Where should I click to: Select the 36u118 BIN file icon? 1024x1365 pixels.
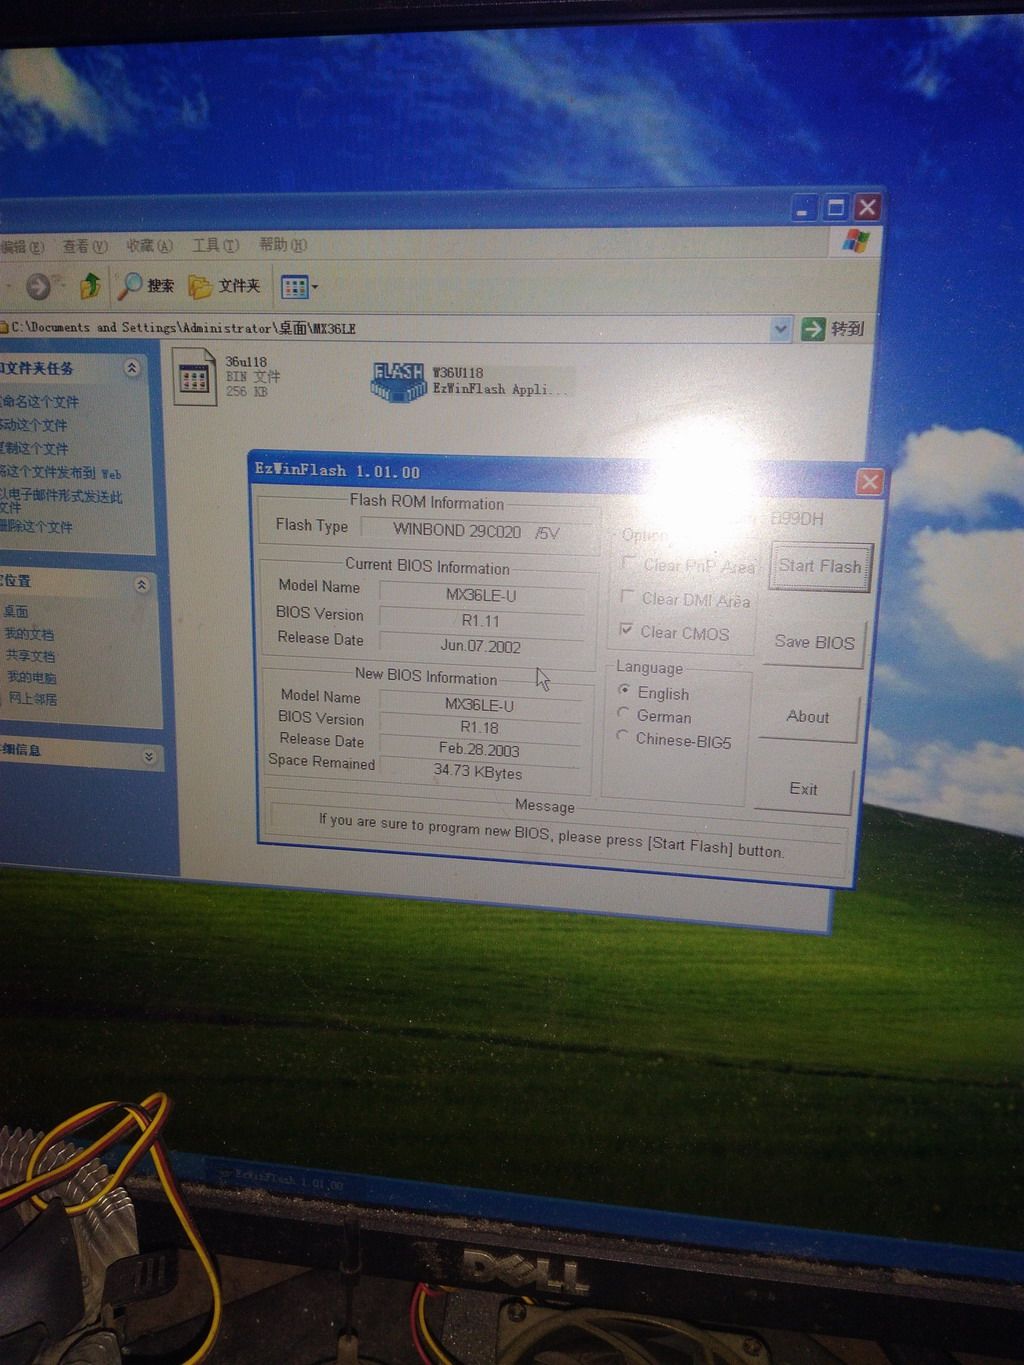pyautogui.click(x=194, y=377)
